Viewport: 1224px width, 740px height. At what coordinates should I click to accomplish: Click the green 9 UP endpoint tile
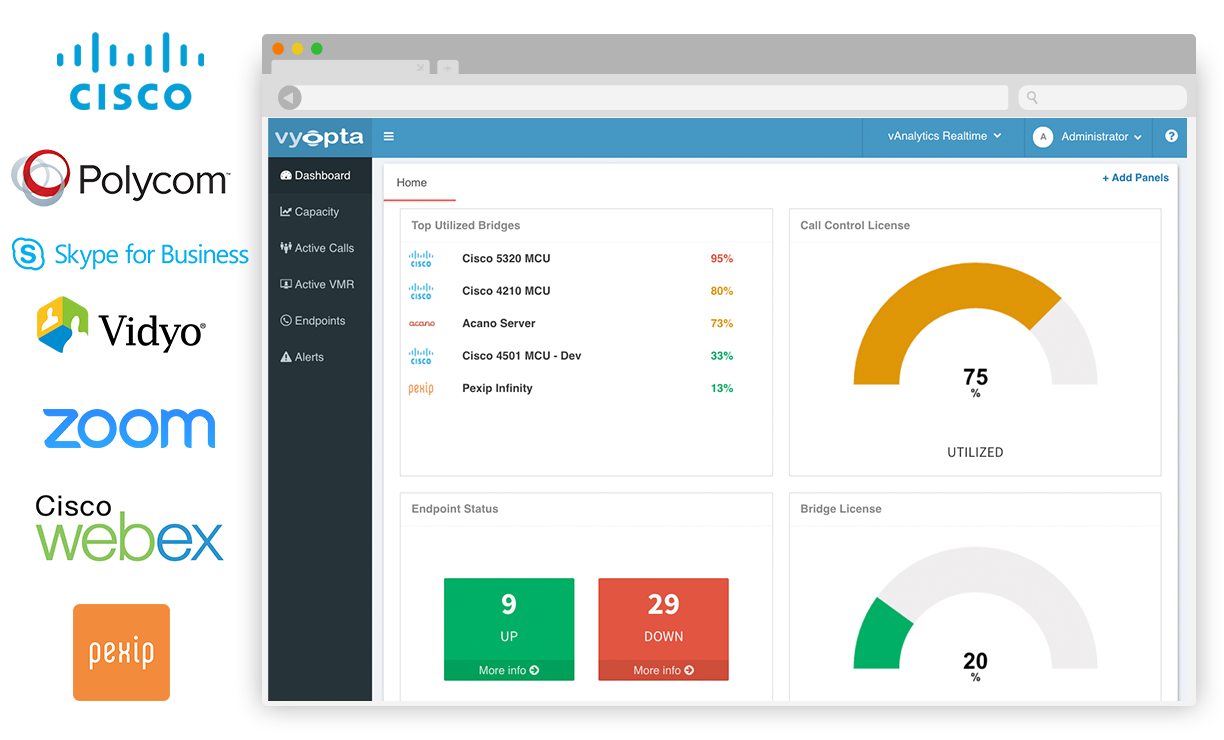pyautogui.click(x=509, y=629)
